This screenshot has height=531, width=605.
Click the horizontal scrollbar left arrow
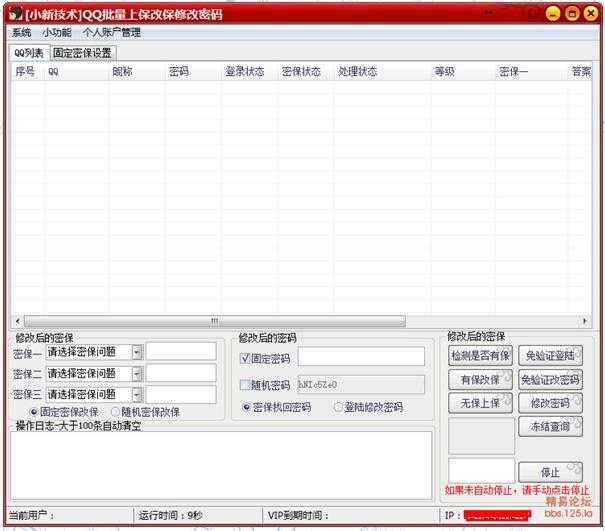pos(17,321)
